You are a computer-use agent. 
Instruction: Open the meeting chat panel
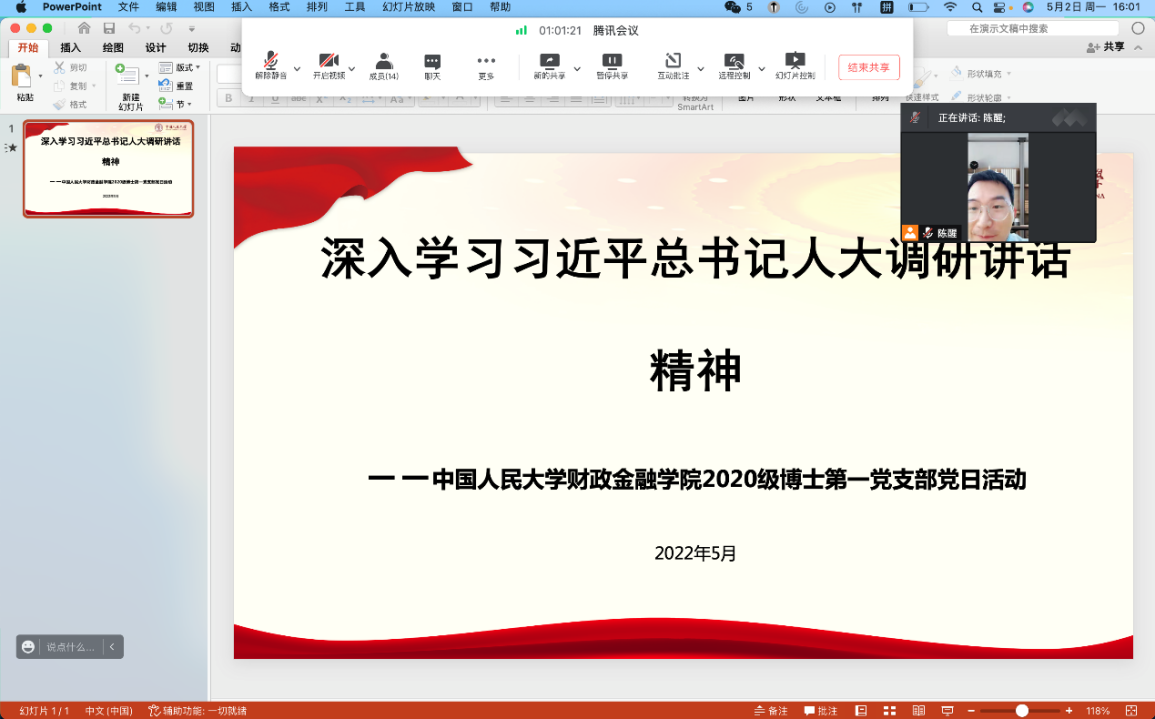pyautogui.click(x=432, y=66)
